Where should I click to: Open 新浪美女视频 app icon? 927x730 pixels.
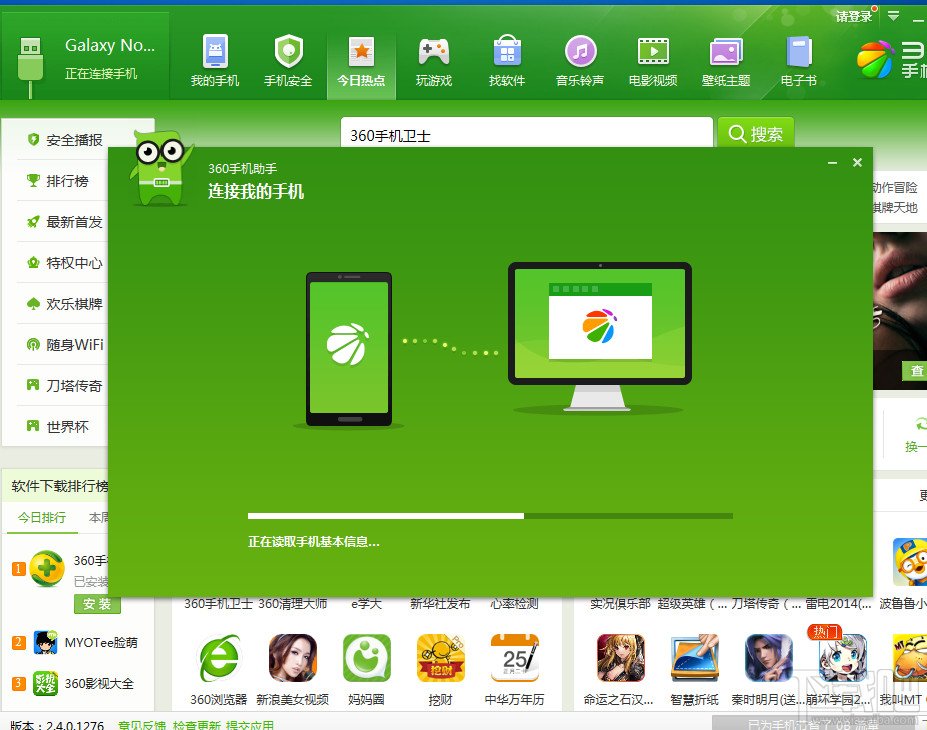tap(293, 658)
